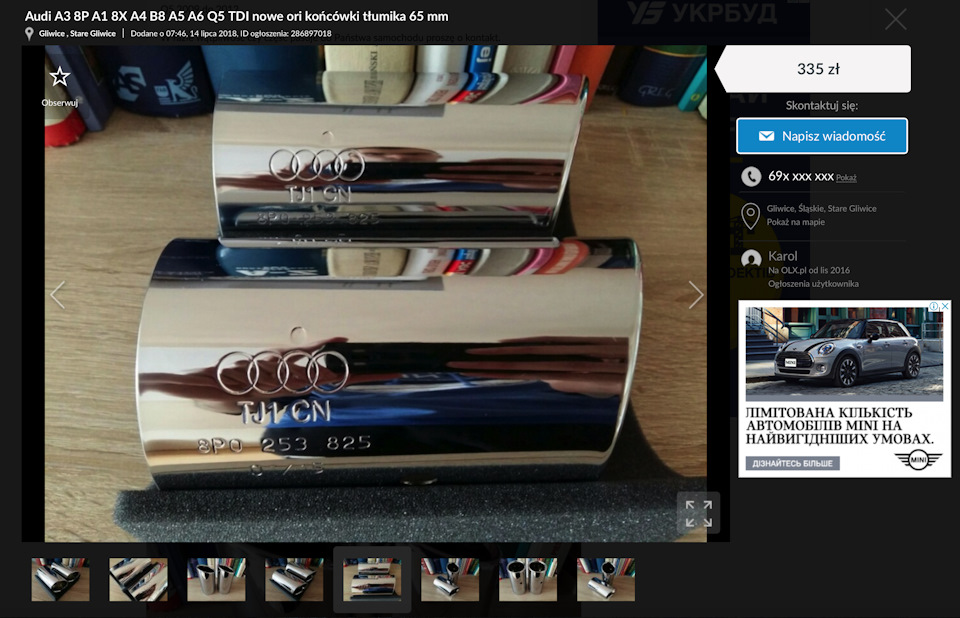The width and height of the screenshot is (960, 618).
Task: Show previous photo with left arrow
Action: [58, 295]
